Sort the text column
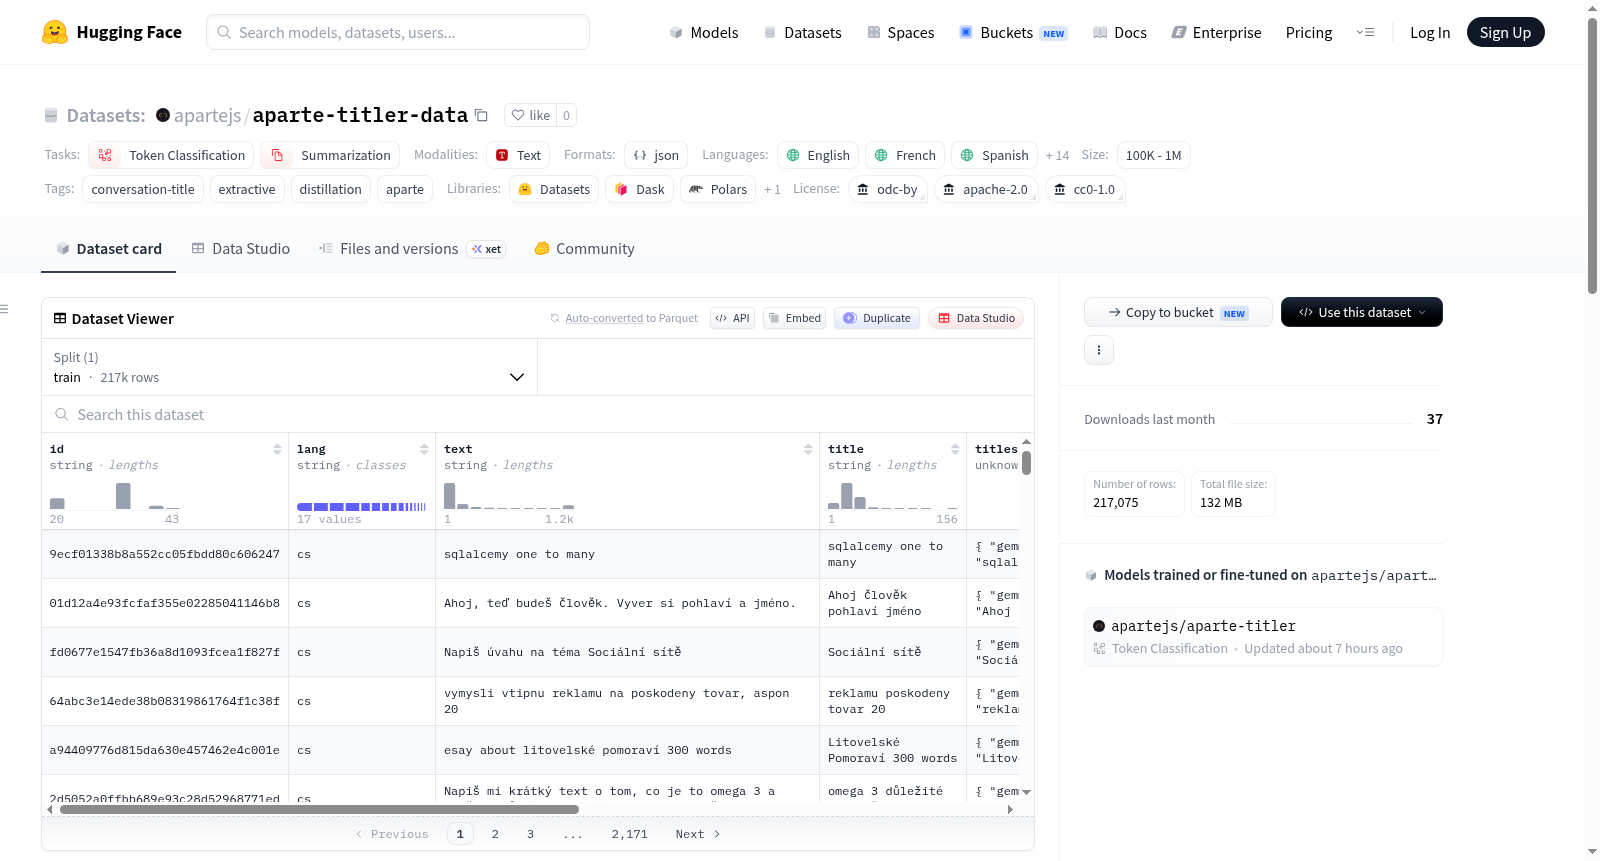 coord(808,449)
